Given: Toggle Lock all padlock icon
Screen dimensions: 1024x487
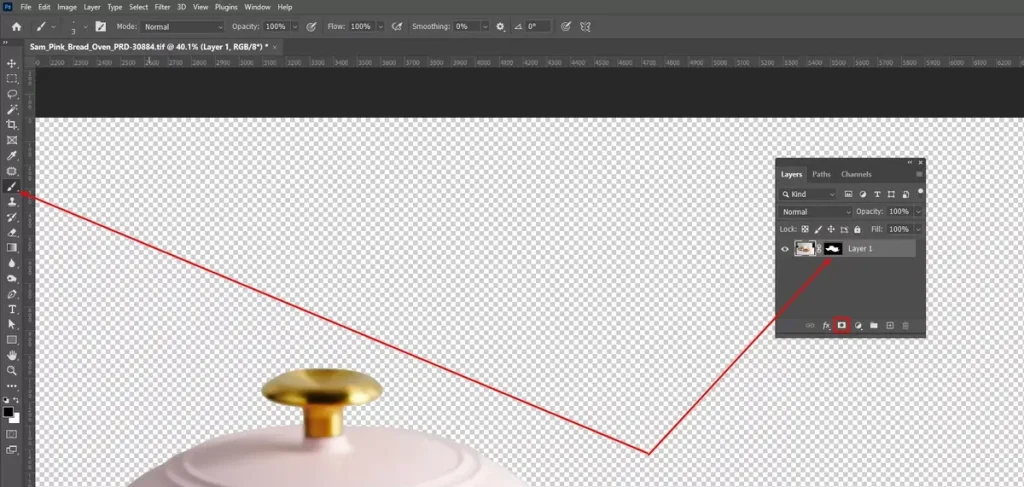Looking at the screenshot, I should click(x=857, y=229).
